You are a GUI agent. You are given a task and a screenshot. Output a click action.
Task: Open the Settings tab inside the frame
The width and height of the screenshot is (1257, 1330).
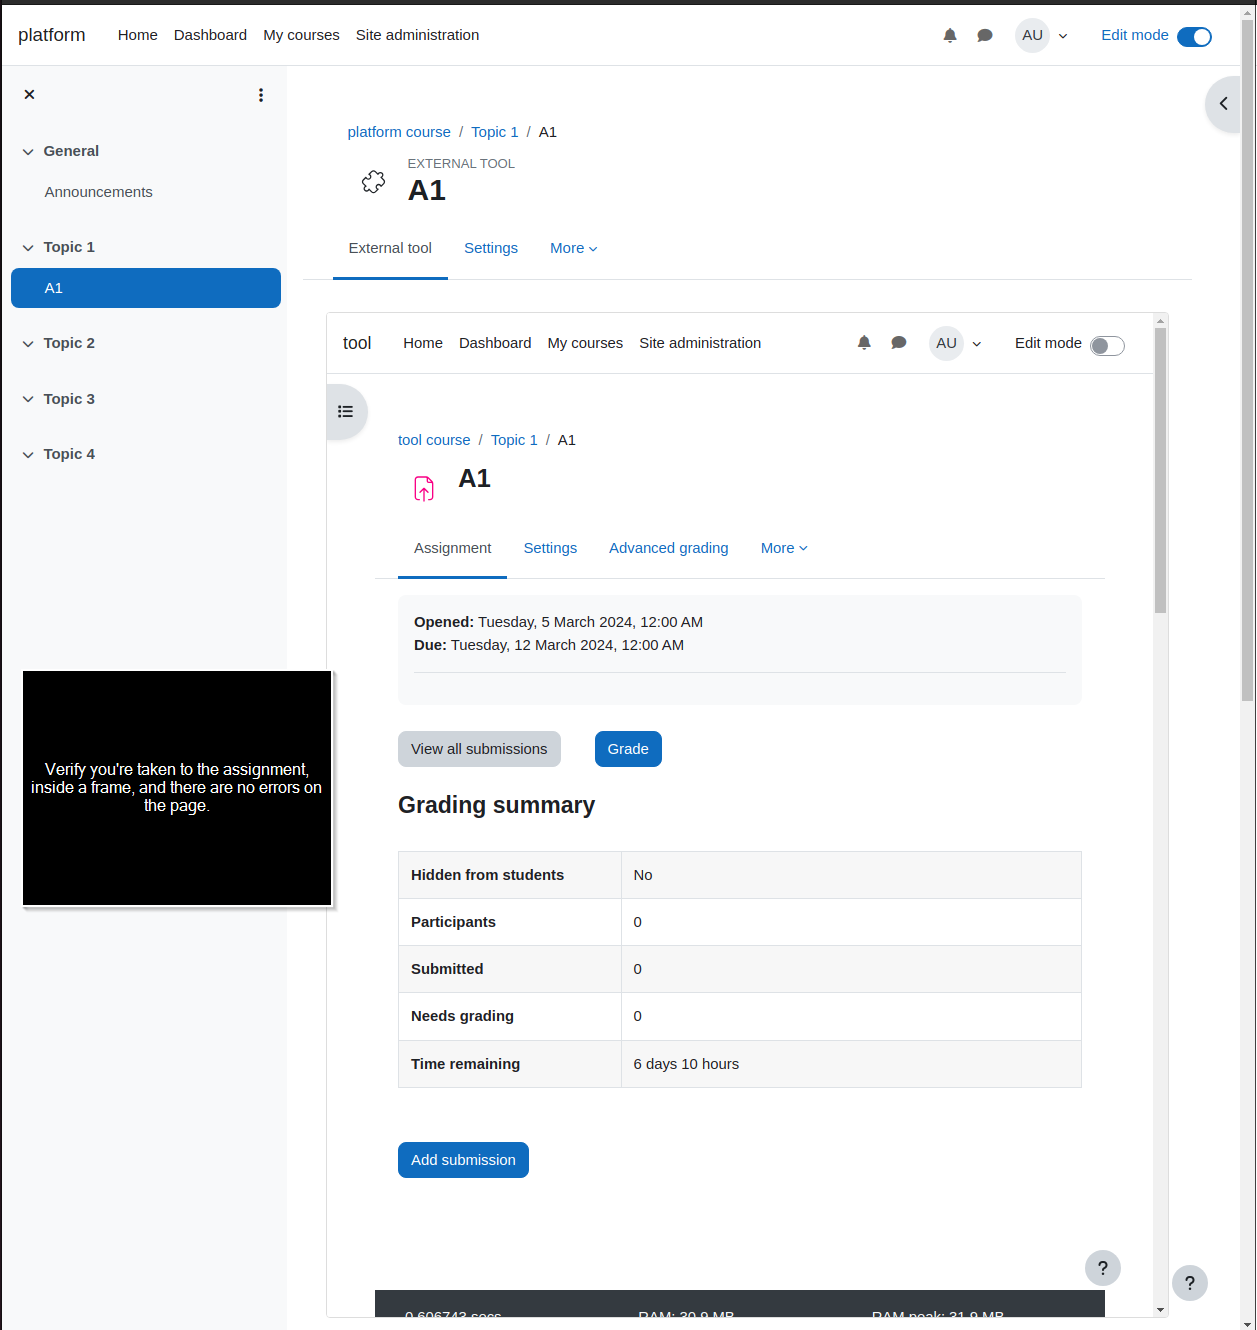pyautogui.click(x=550, y=548)
